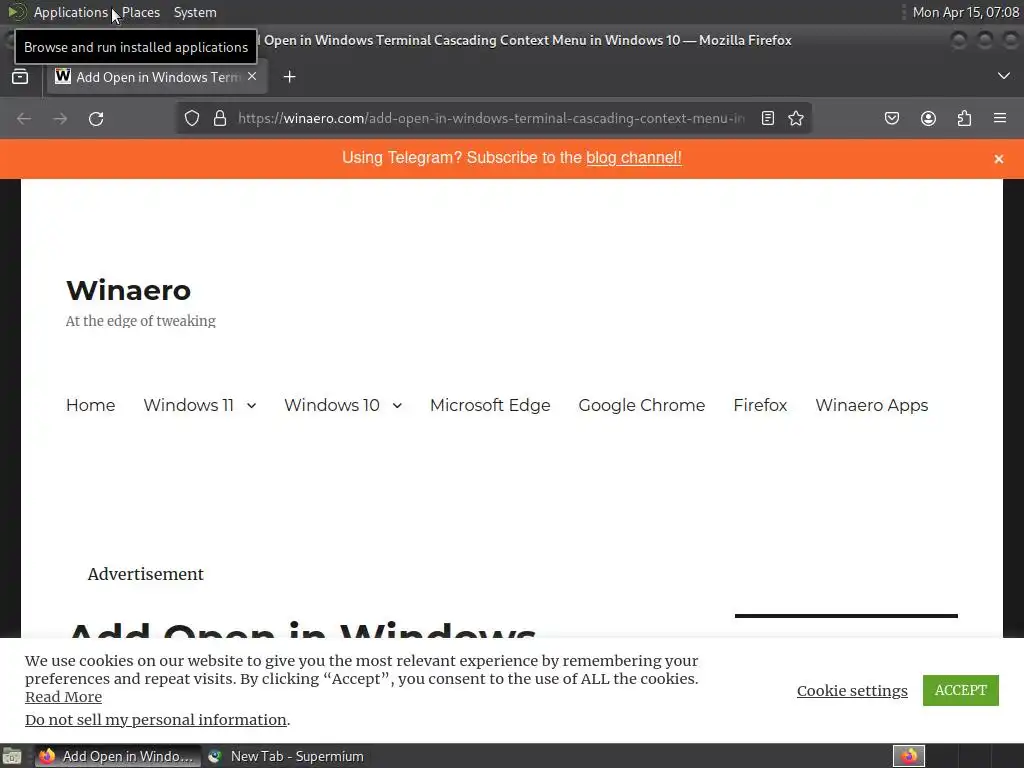Follow the blog channel! link
This screenshot has height=768, width=1024.
[633, 157]
